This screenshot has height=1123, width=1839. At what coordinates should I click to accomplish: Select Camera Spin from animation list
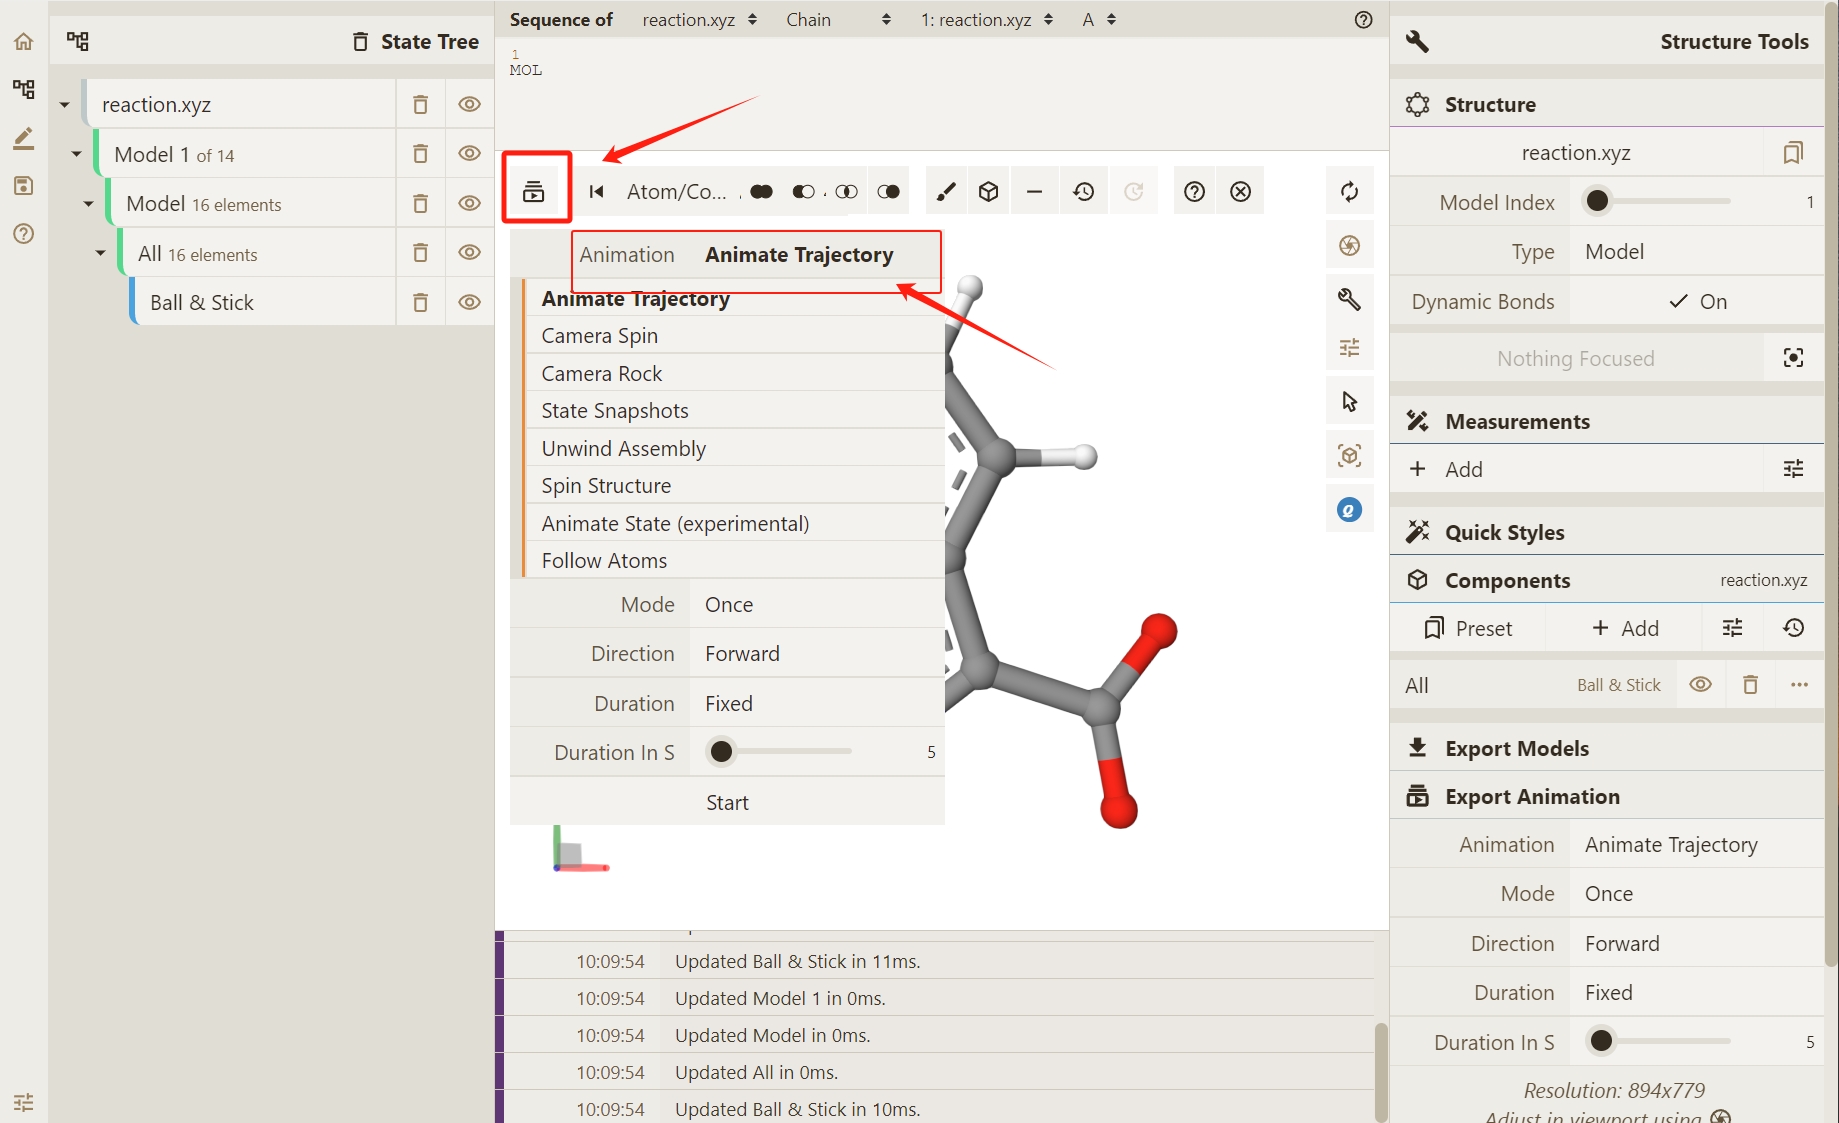600,336
